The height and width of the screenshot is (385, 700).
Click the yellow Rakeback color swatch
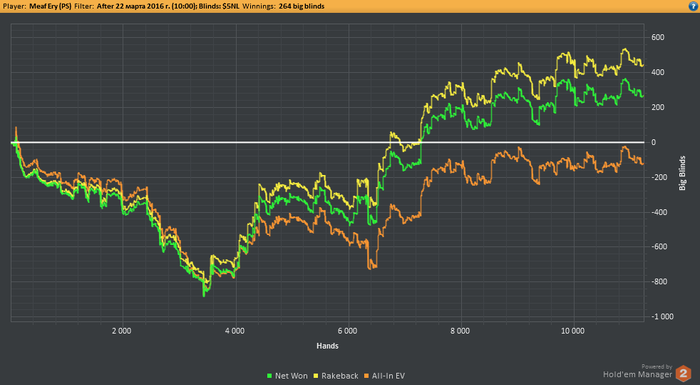click(x=316, y=376)
